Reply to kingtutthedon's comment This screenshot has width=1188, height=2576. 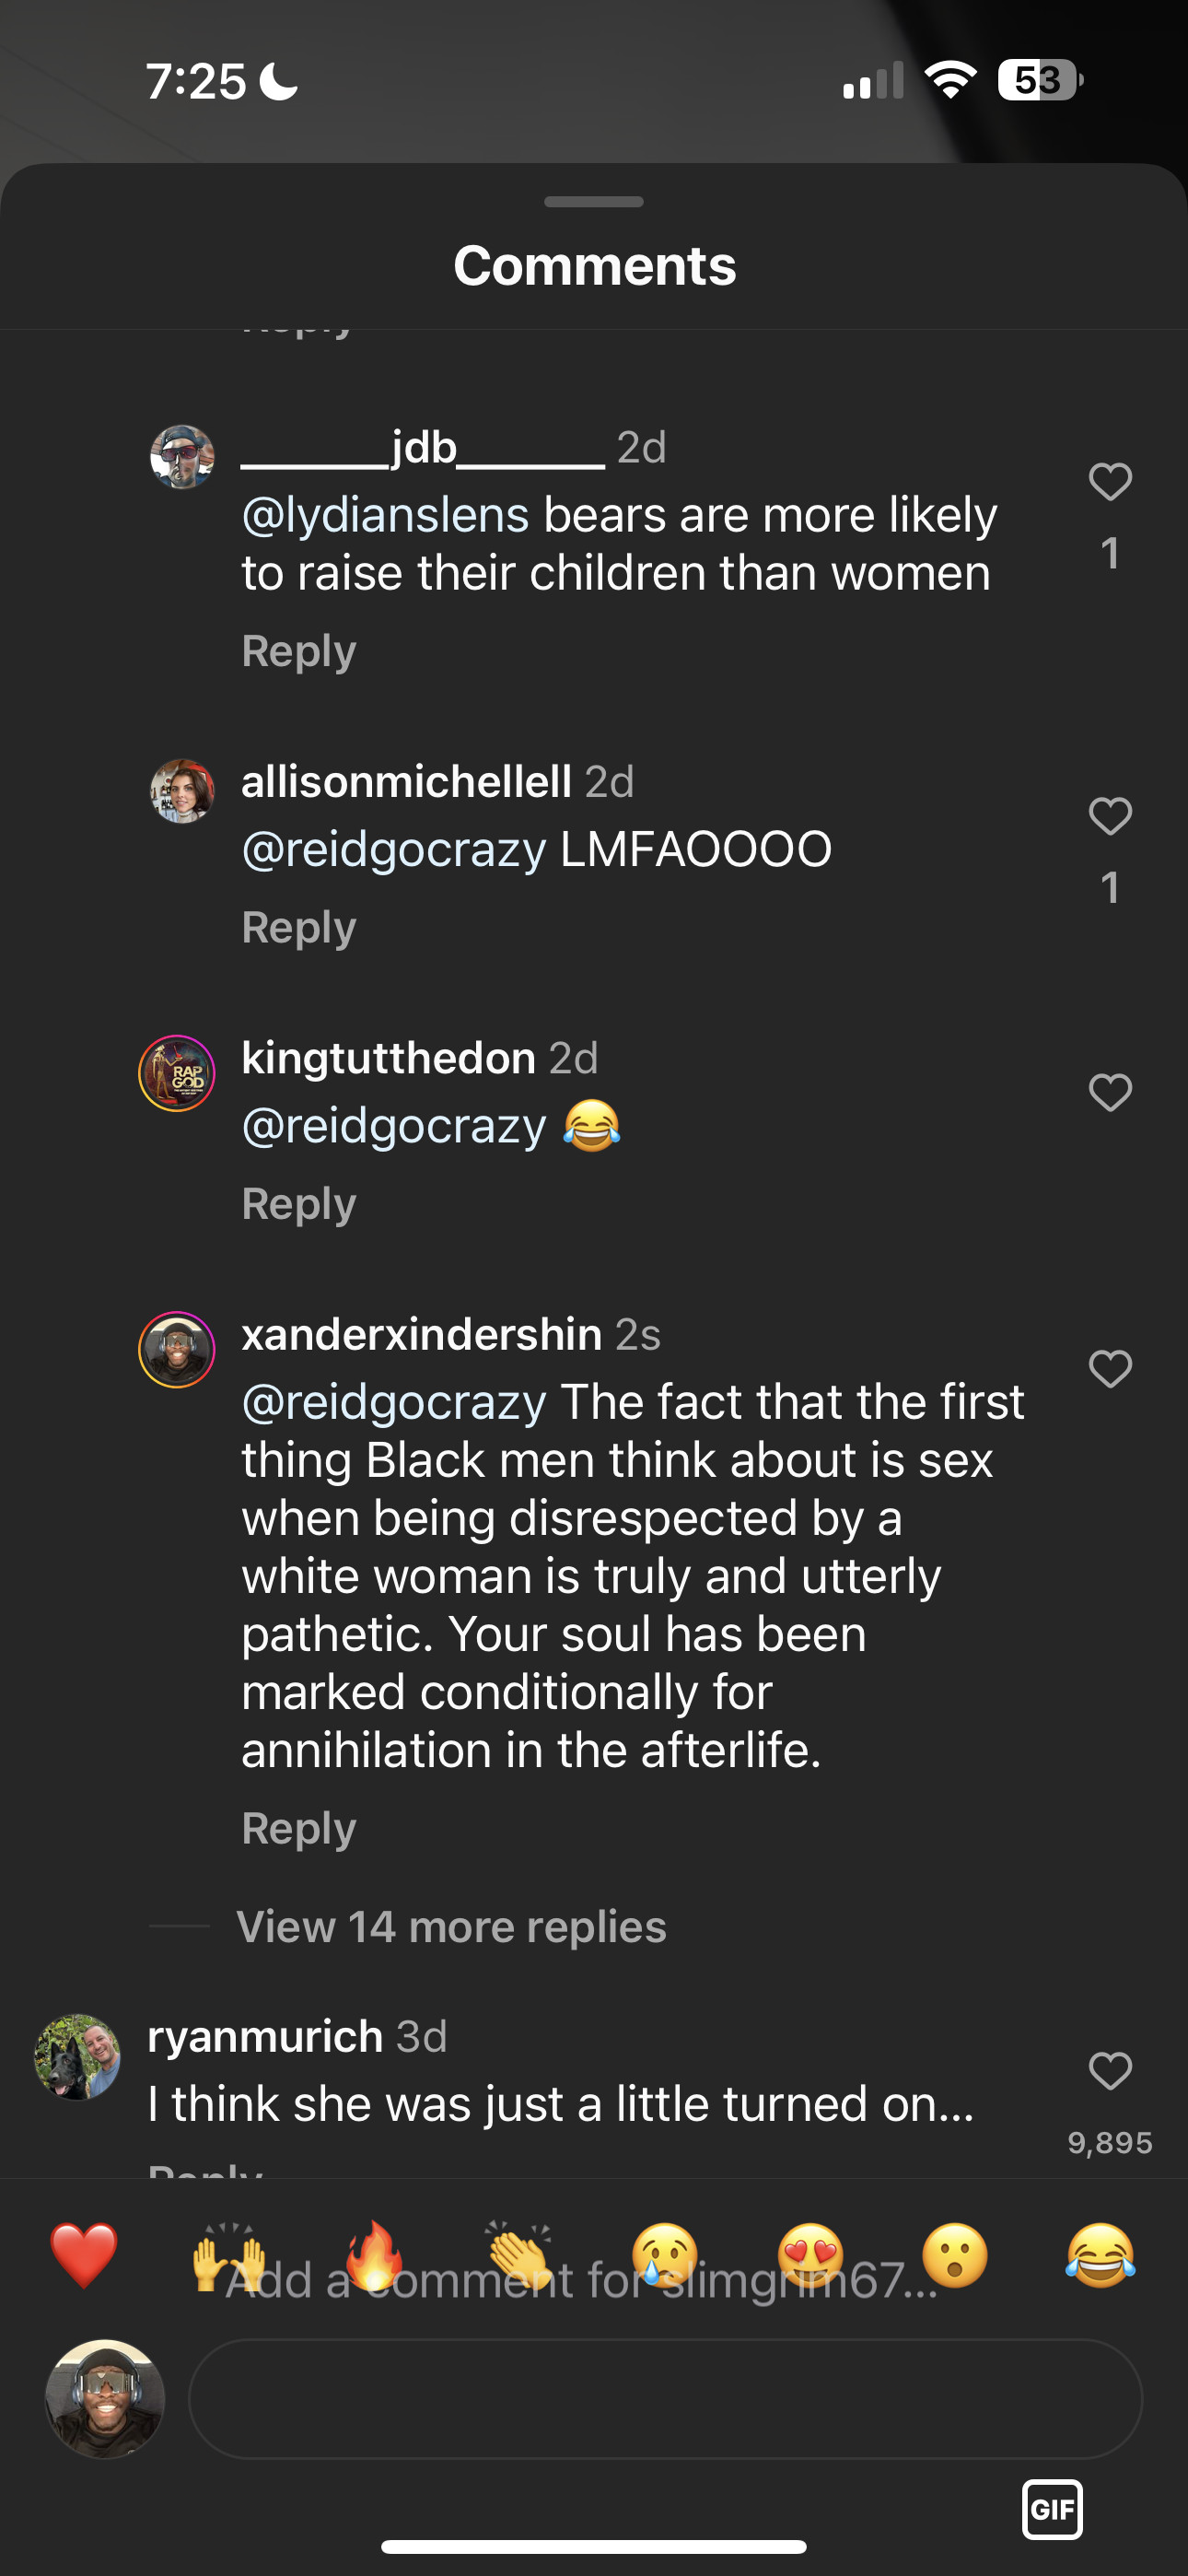coord(299,1204)
